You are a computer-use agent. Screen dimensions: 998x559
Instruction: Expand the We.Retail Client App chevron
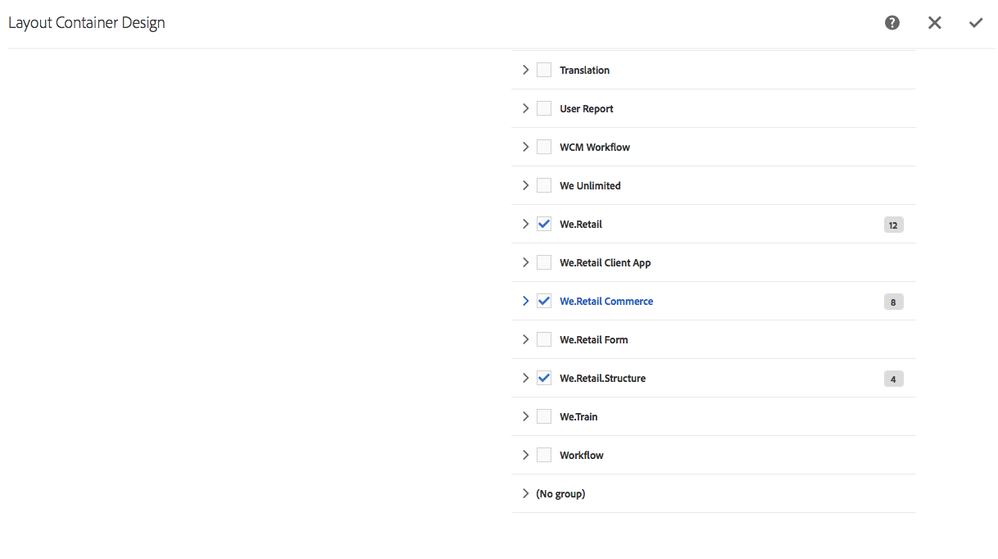click(x=525, y=262)
